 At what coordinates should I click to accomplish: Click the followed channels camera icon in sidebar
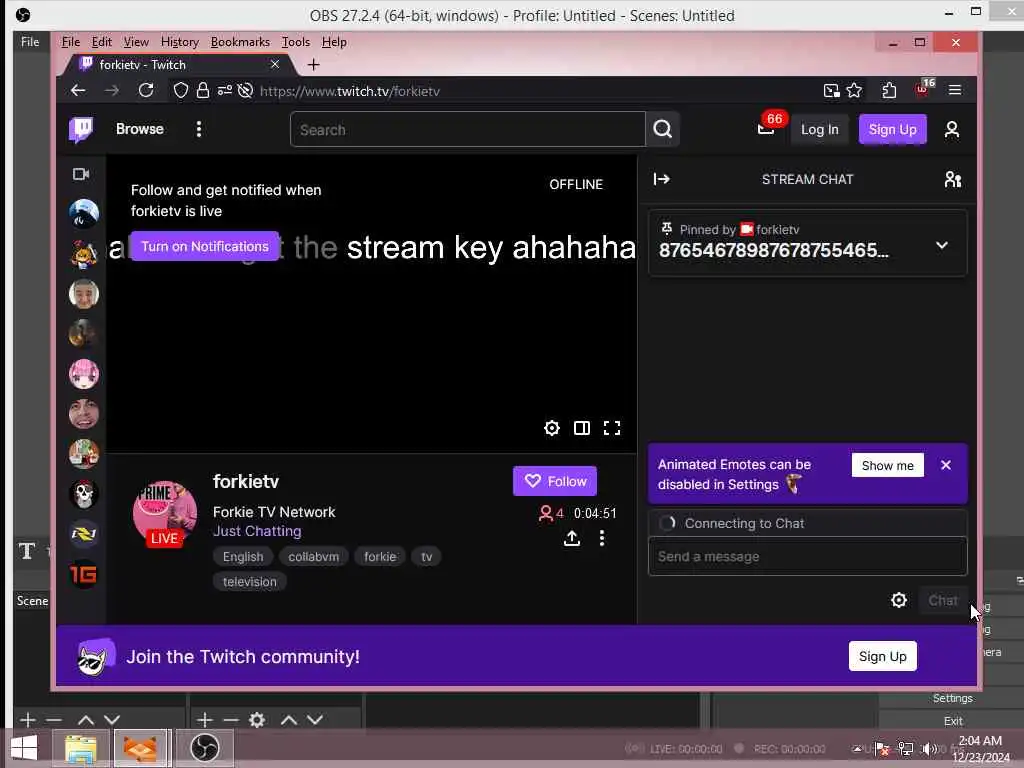pos(81,174)
